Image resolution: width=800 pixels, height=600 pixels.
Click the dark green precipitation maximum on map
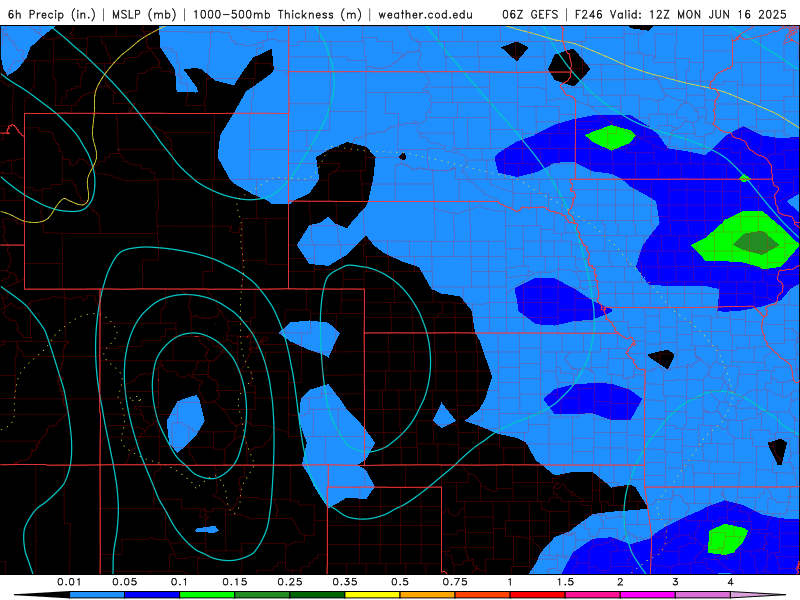tap(756, 243)
